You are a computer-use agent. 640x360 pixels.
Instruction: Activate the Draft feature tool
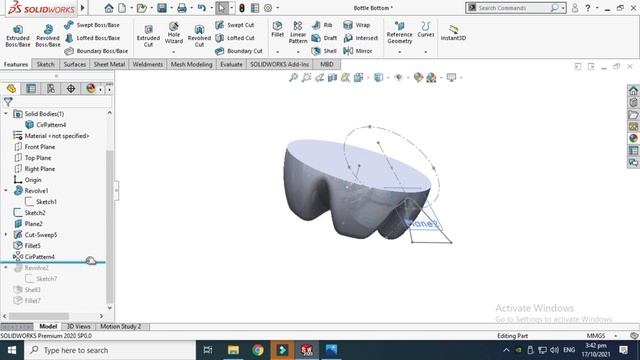324,38
